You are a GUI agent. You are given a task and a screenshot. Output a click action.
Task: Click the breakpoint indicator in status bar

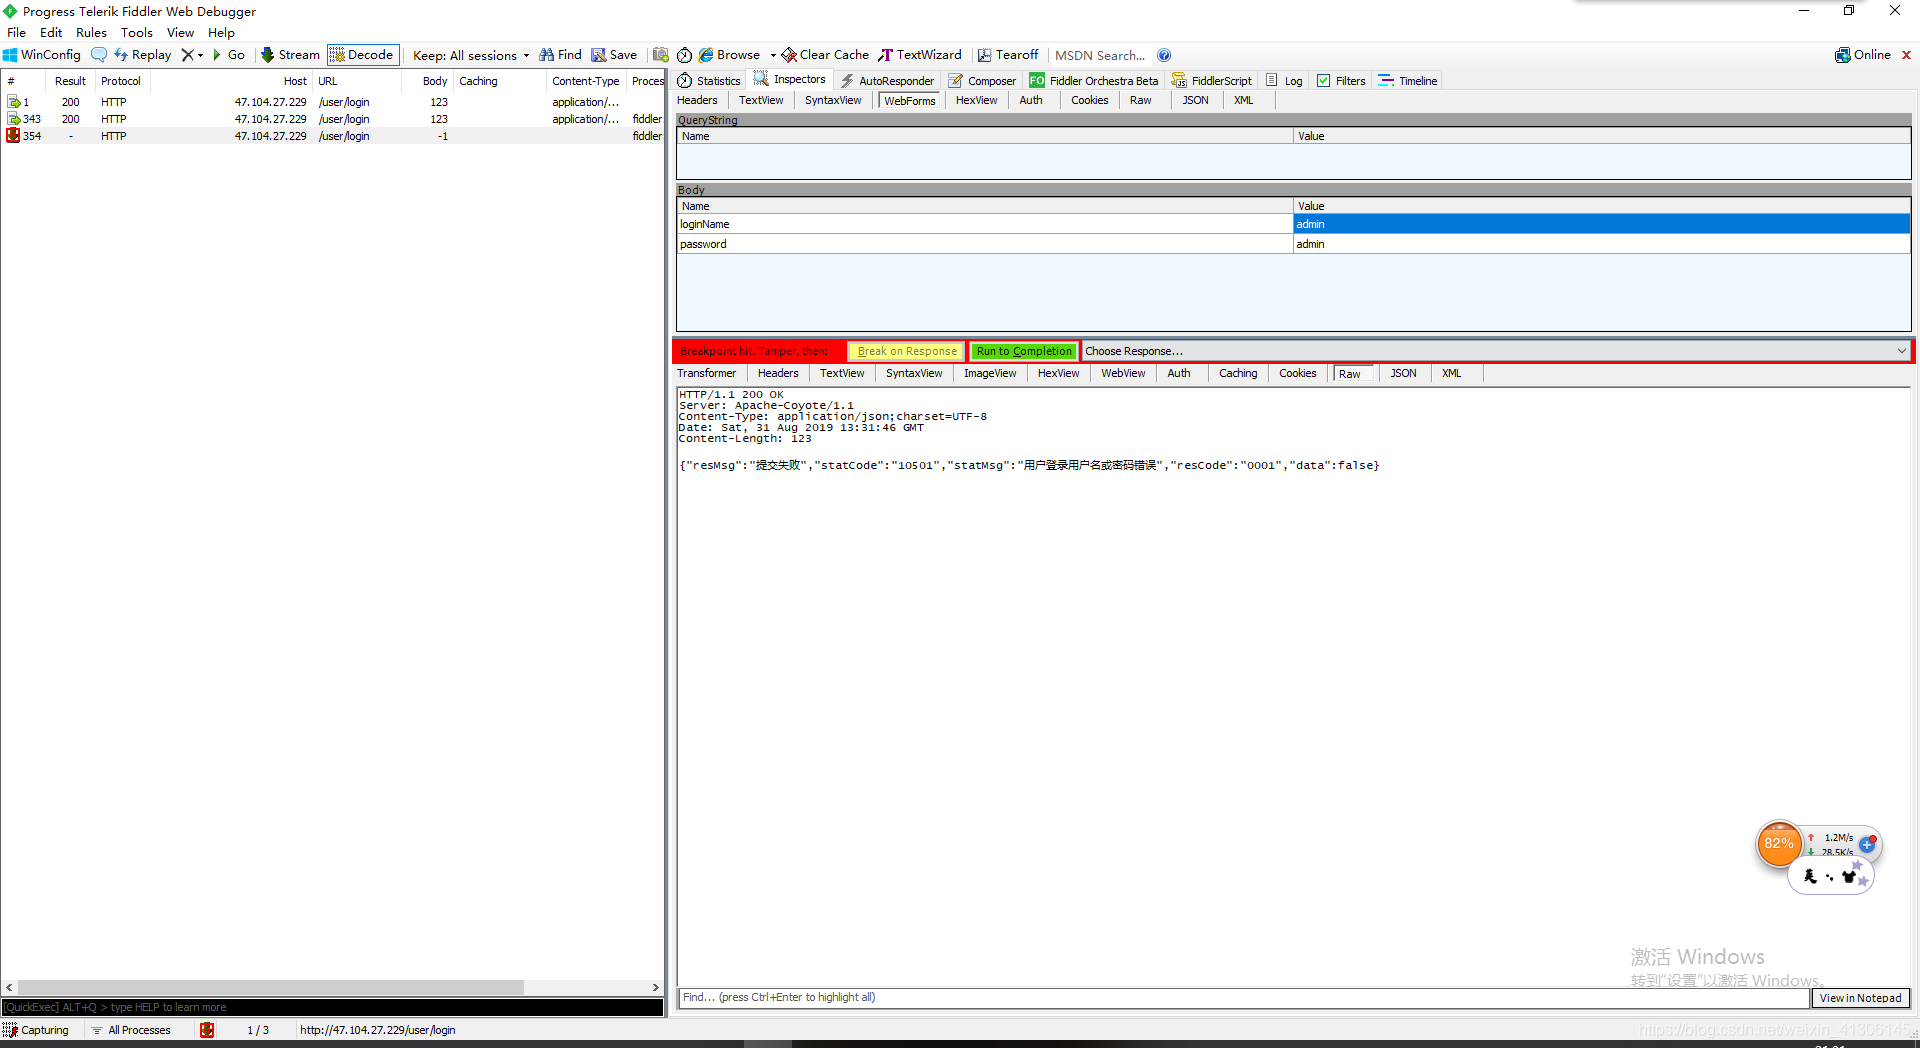[207, 1030]
